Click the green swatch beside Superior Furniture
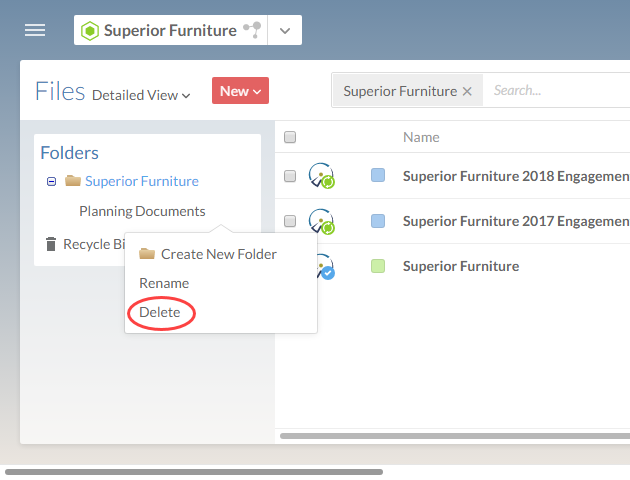 coord(378,266)
